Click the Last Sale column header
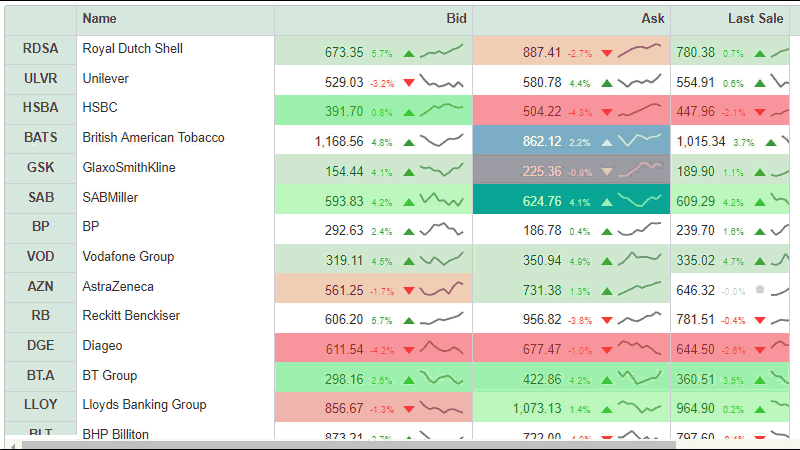Viewport: 800px width, 450px height. (755, 19)
